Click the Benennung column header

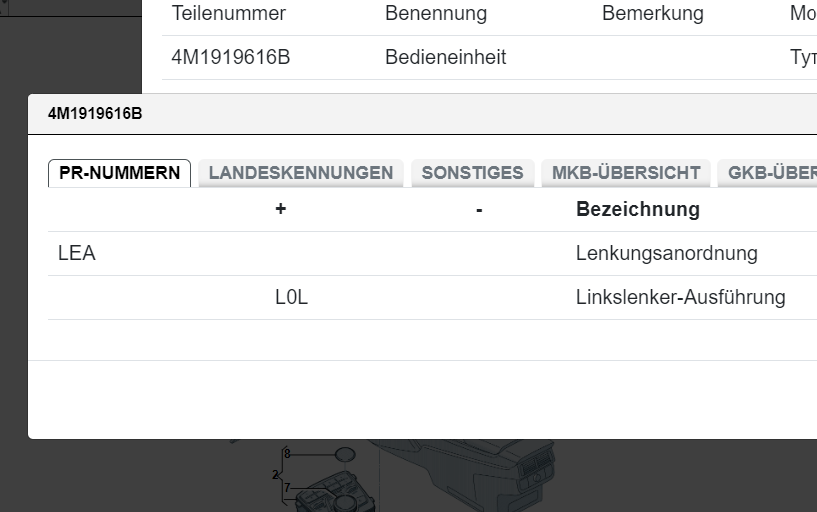click(x=436, y=13)
